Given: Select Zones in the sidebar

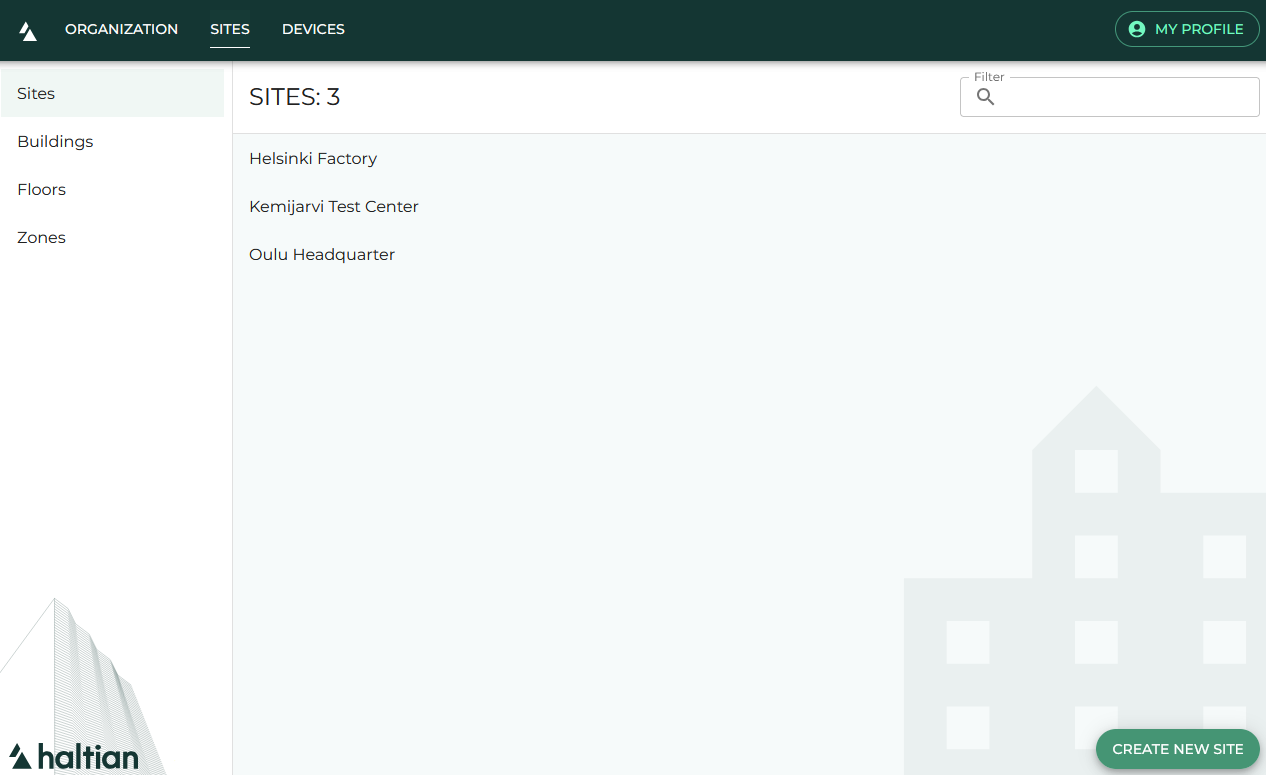Looking at the screenshot, I should pyautogui.click(x=112, y=237).
